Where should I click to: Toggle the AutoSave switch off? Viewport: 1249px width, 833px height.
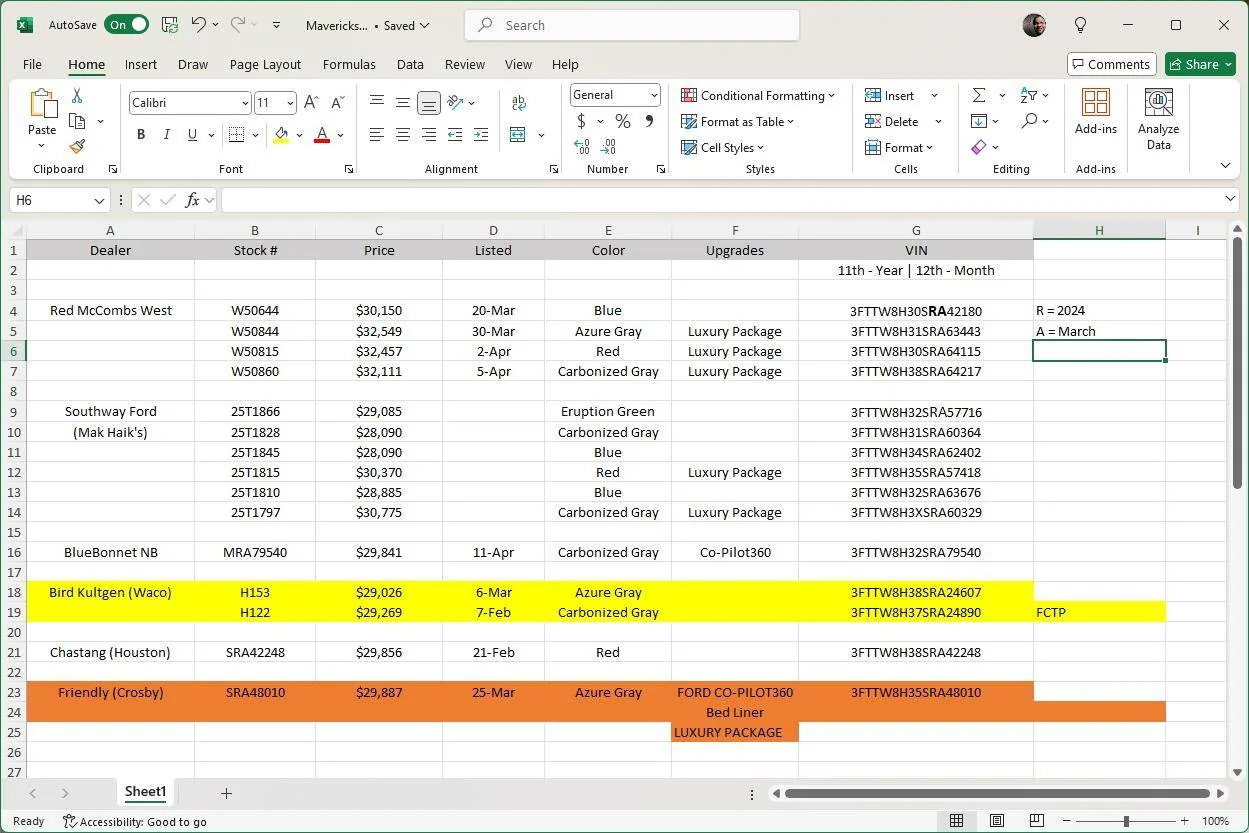(126, 25)
